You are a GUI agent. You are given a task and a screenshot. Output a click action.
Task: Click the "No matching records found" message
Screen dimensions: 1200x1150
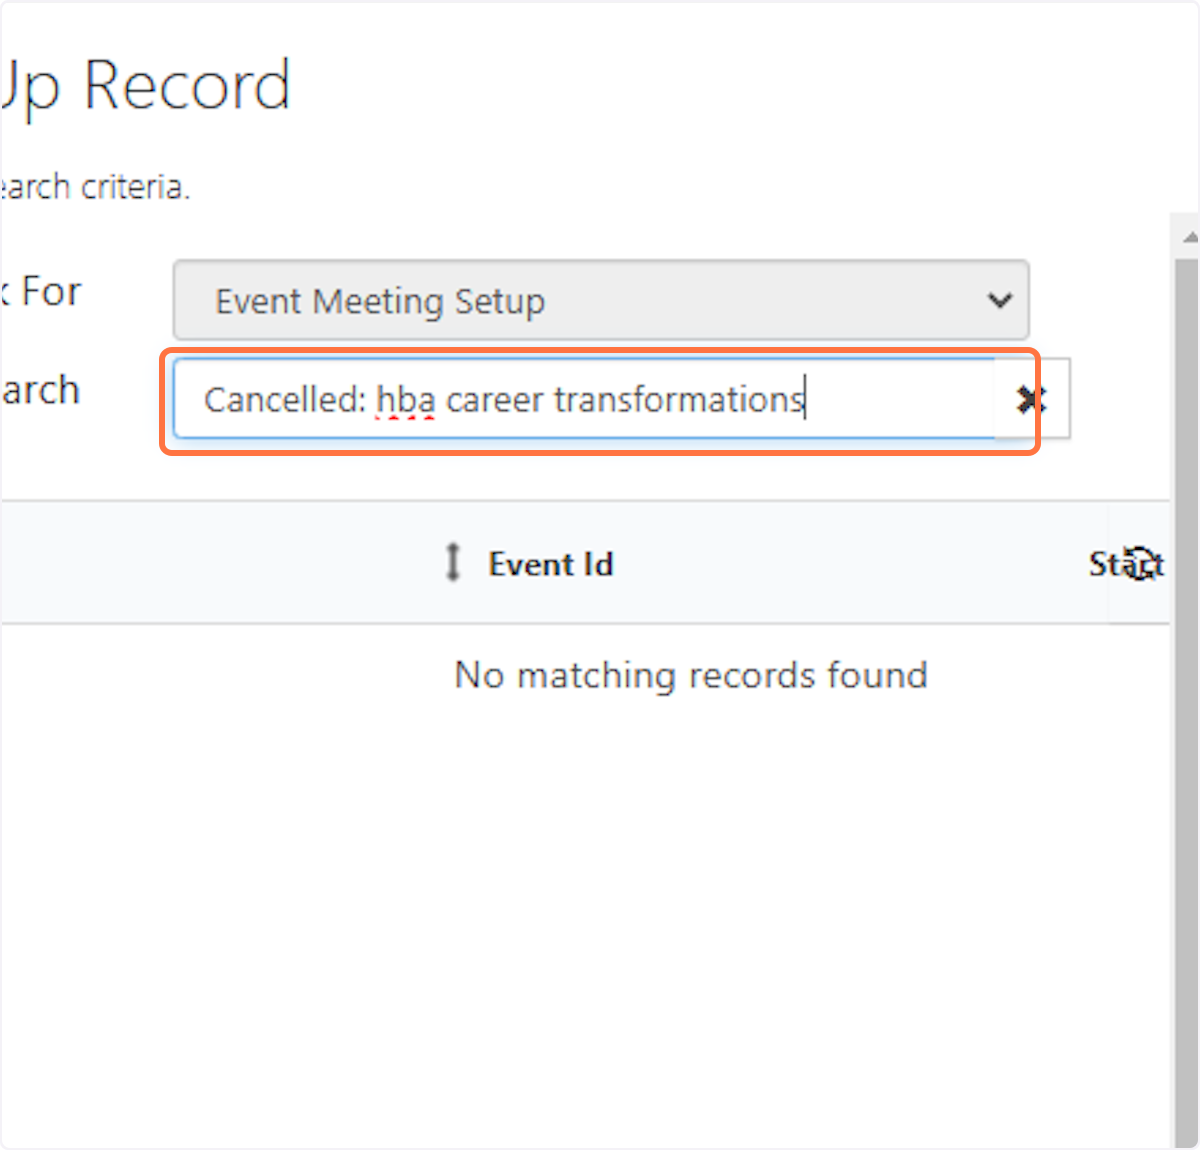click(x=690, y=675)
